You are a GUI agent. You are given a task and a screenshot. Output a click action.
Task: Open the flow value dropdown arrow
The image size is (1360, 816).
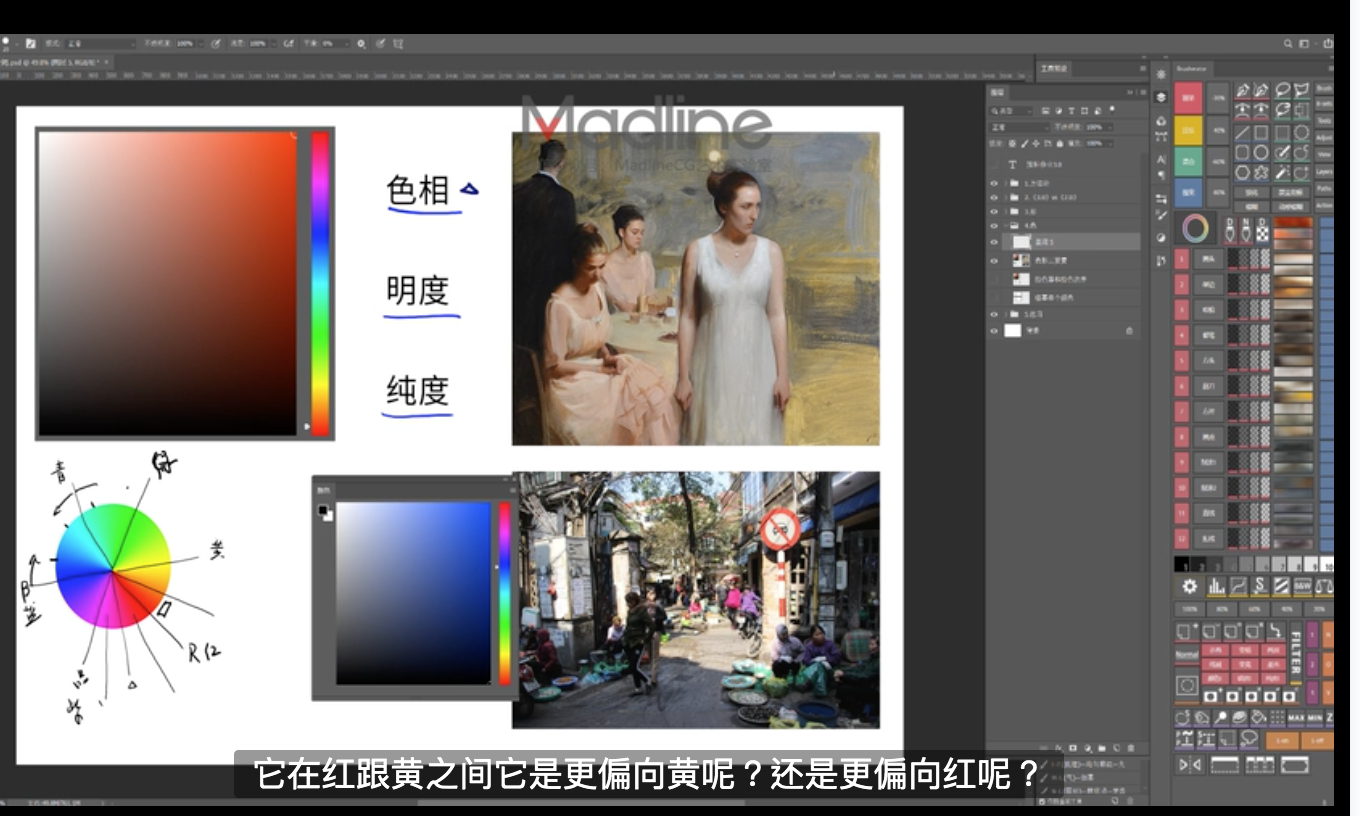274,44
